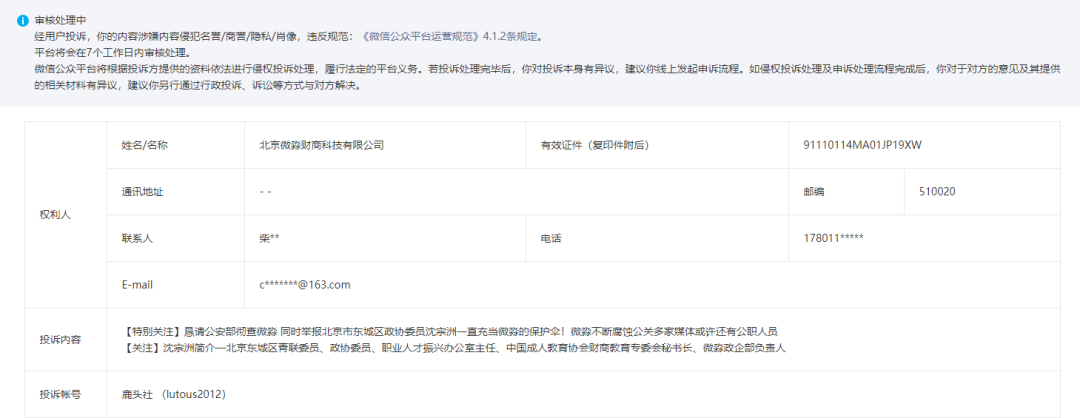This screenshot has height=418, width=1080.
Task: Click the 有效证件（复印件附后） label
Action: click(x=595, y=145)
